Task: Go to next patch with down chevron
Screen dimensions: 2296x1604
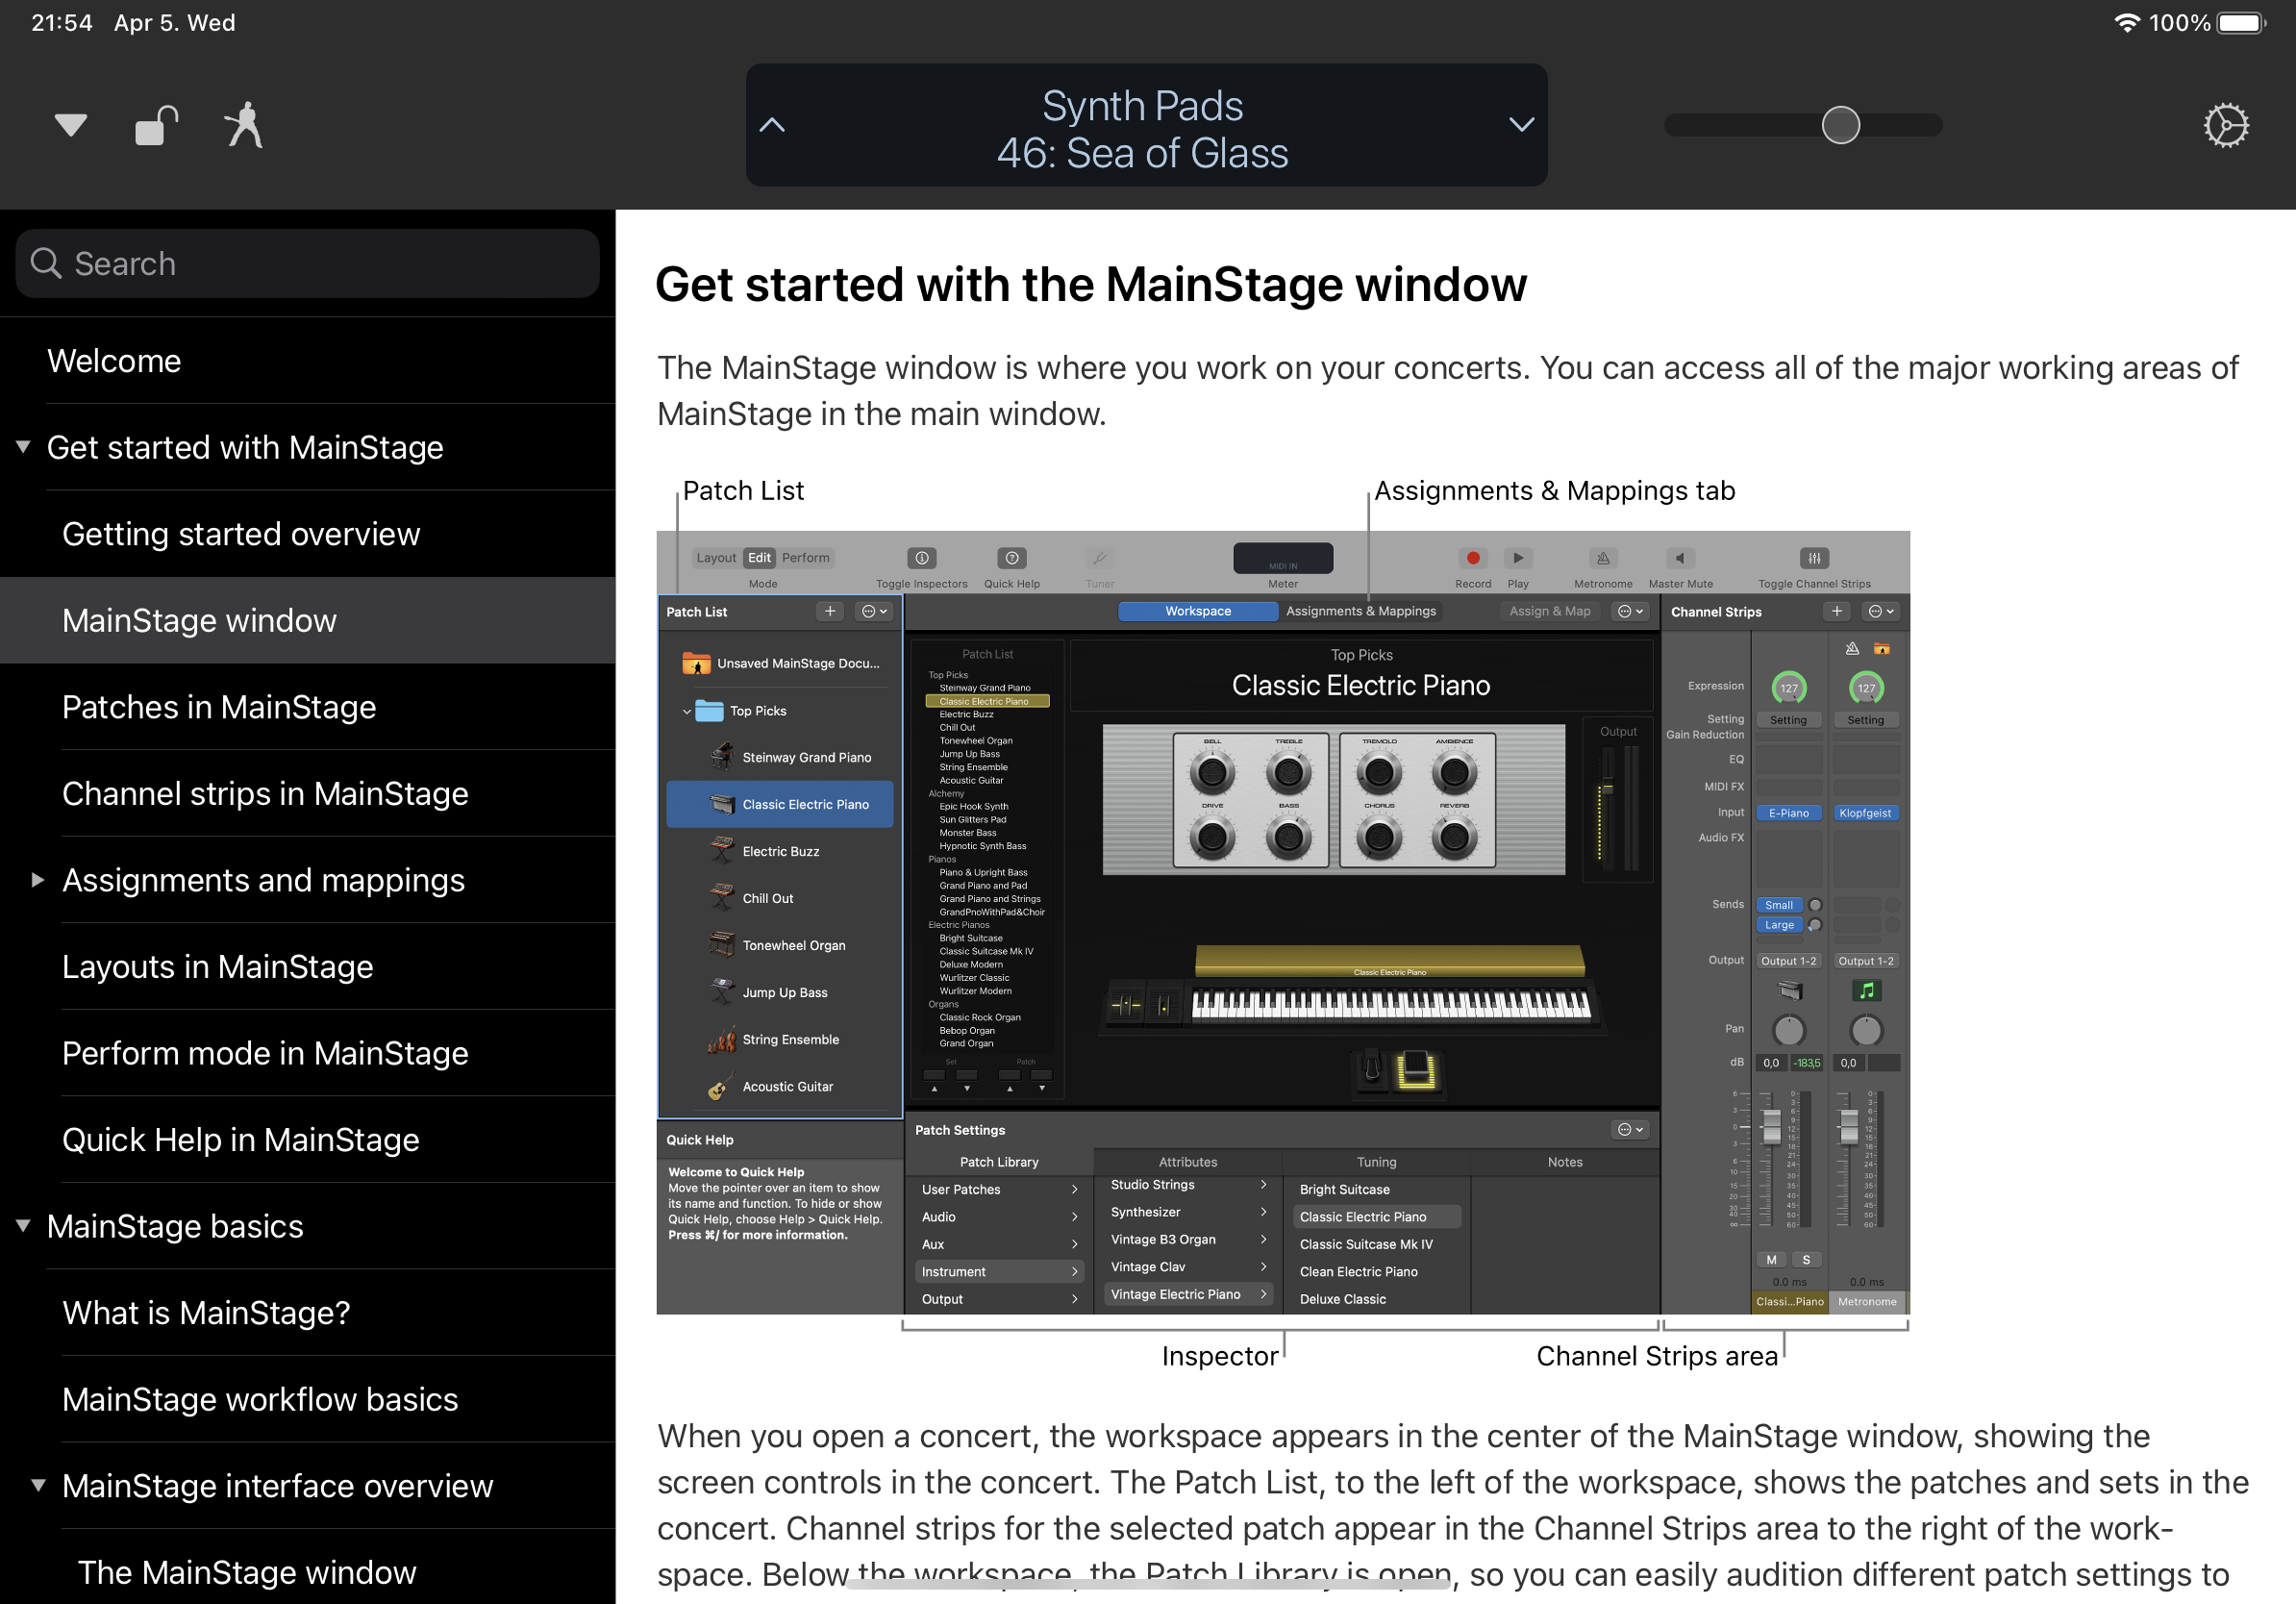Action: tap(1521, 125)
